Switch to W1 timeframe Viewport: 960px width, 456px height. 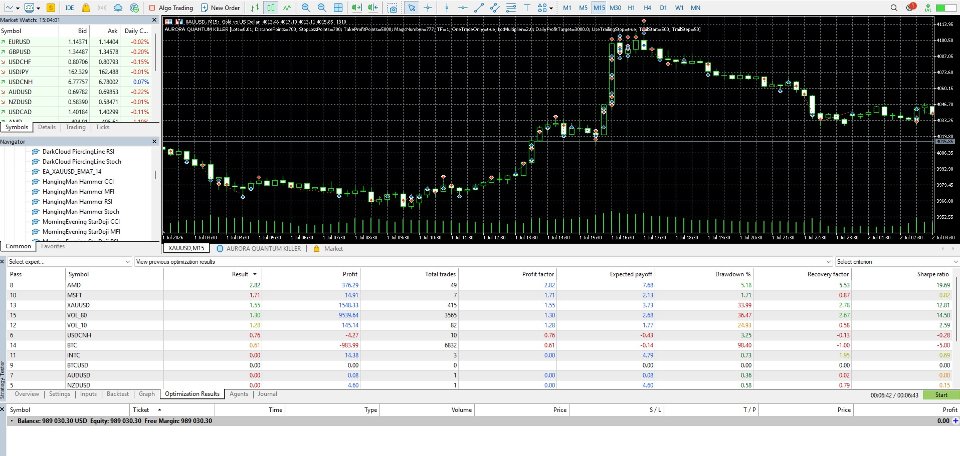(x=679, y=8)
